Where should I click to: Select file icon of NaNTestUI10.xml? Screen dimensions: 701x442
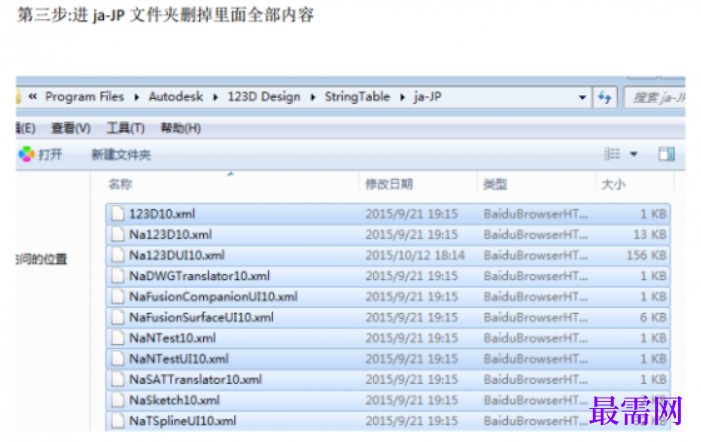(x=118, y=358)
